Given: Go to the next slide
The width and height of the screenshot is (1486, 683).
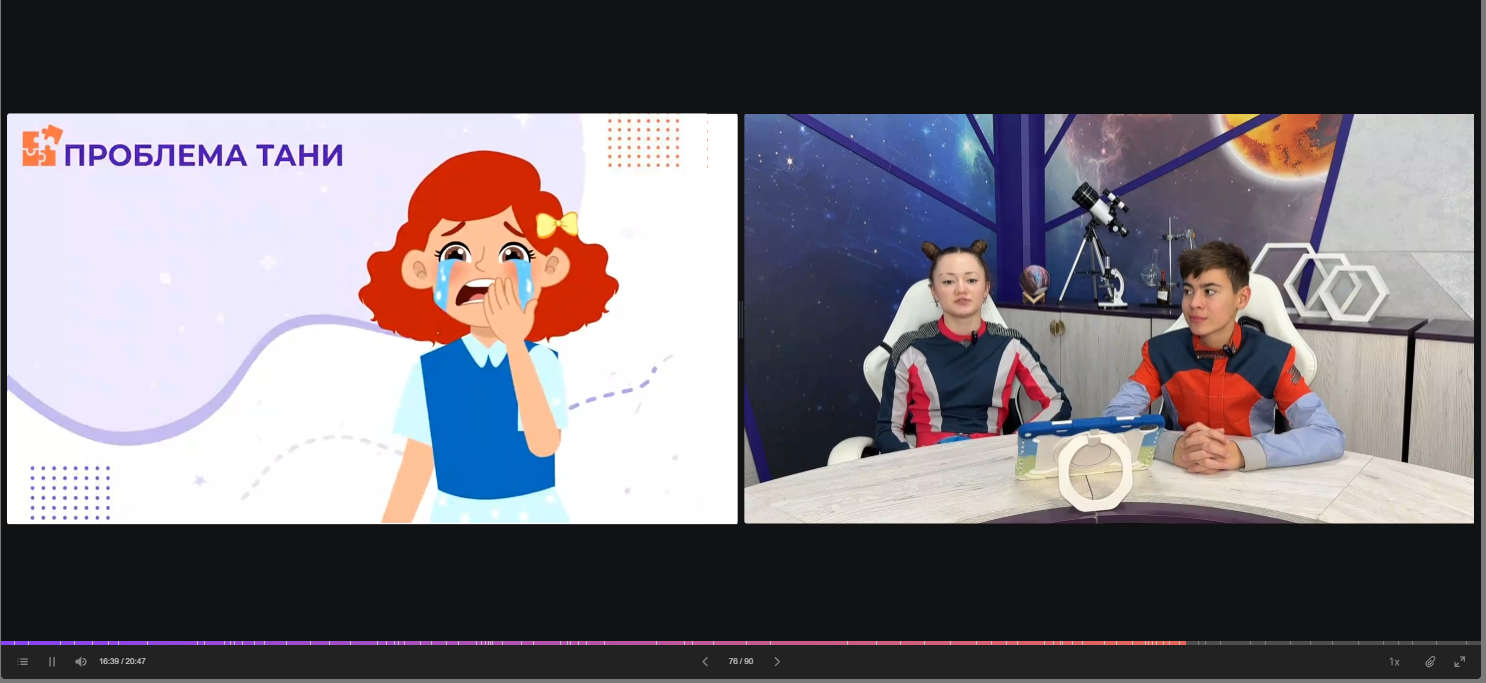Looking at the screenshot, I should coord(777,662).
